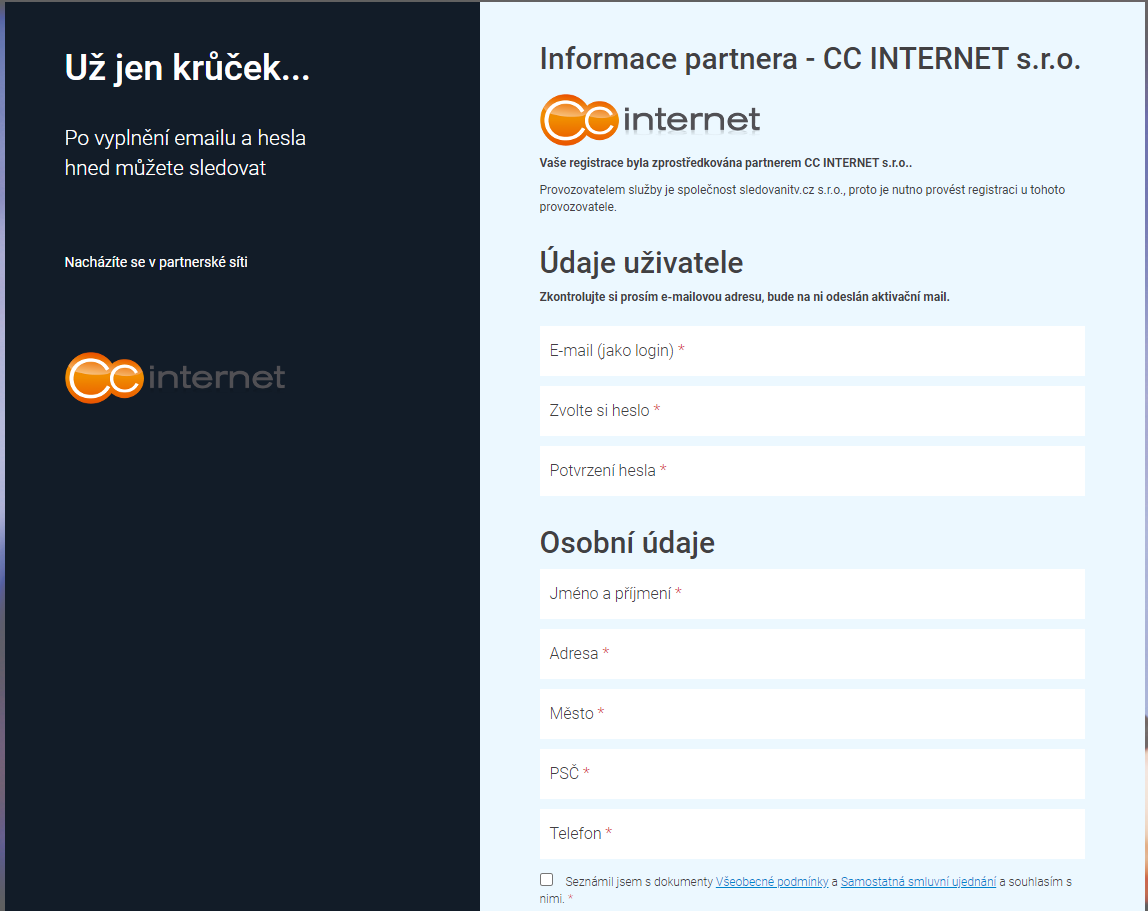Click the 'Informace partnera - CC INTERNET' heading
Image resolution: width=1148 pixels, height=911 pixels.
click(x=810, y=59)
